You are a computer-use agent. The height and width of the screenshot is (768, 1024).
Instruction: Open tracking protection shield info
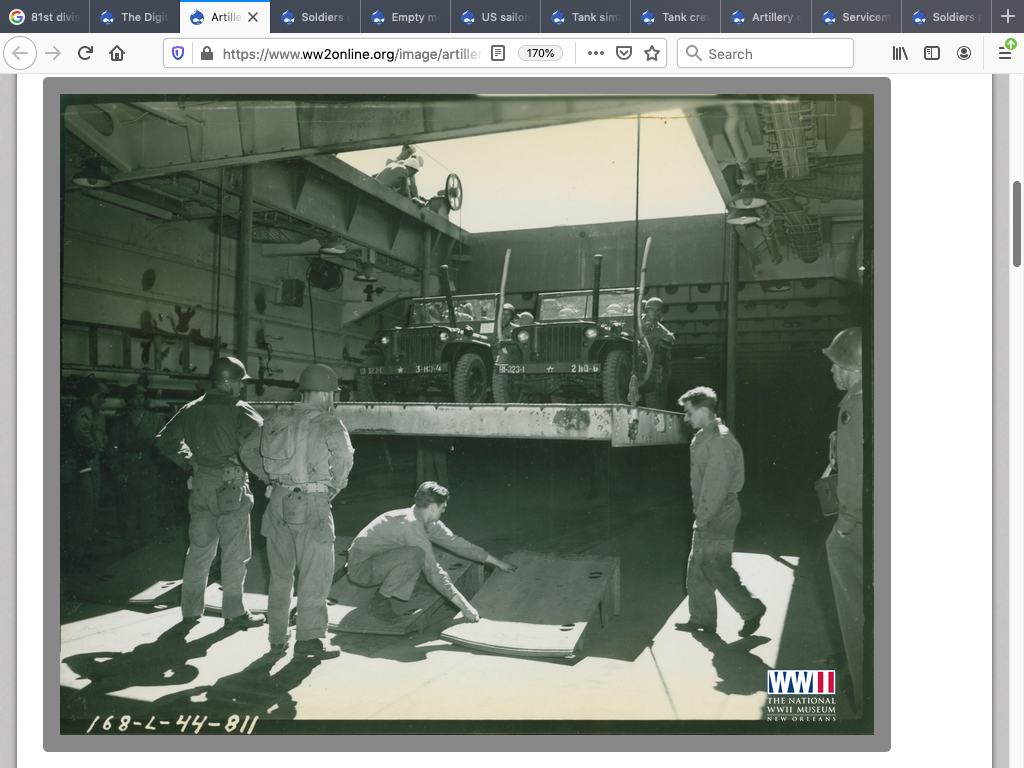178,53
